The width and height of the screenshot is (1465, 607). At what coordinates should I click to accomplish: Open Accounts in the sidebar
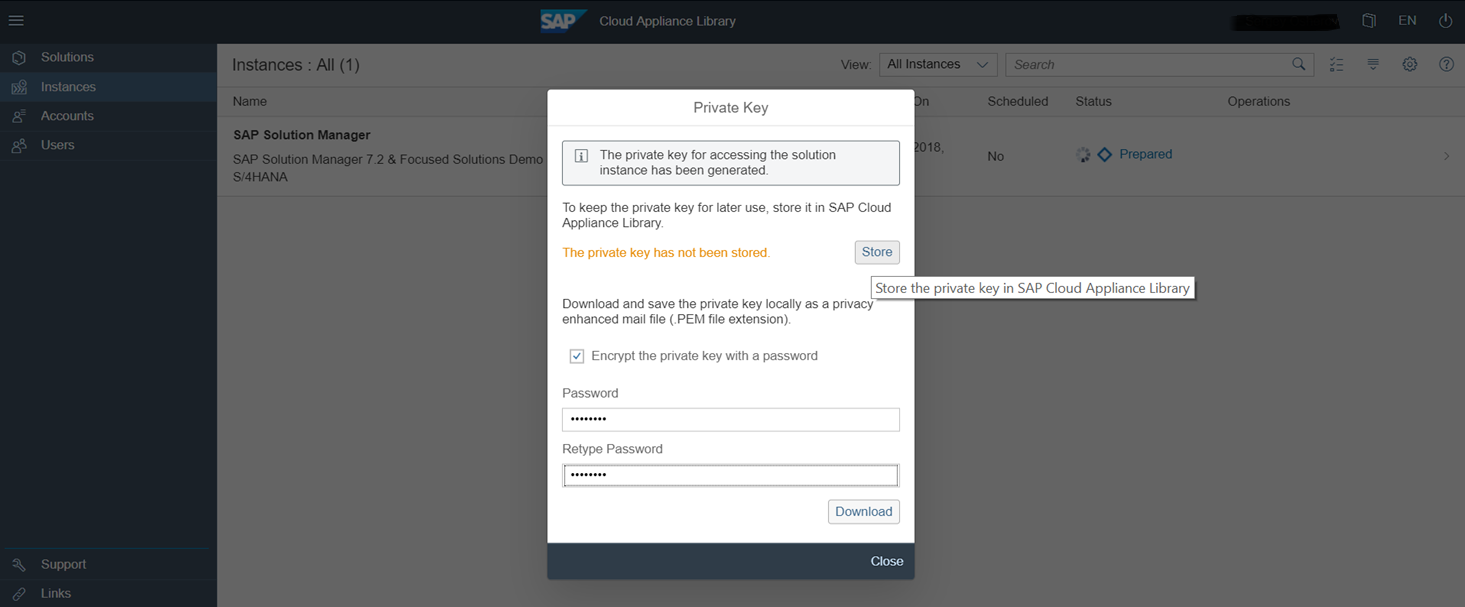(67, 116)
